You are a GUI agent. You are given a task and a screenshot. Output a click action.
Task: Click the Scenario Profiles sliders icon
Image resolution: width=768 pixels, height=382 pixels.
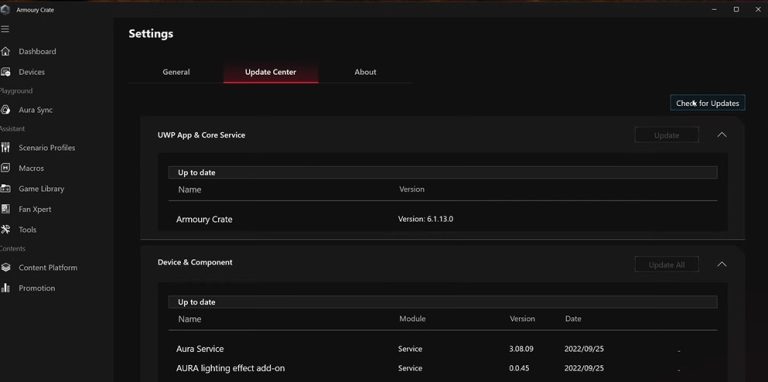pos(6,147)
